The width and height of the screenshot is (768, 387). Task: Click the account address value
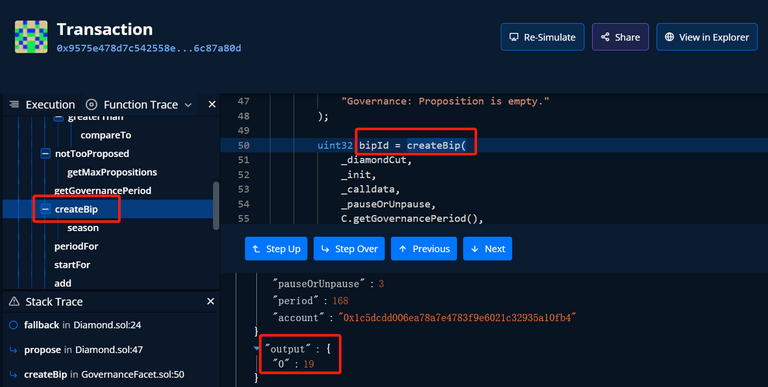point(458,317)
